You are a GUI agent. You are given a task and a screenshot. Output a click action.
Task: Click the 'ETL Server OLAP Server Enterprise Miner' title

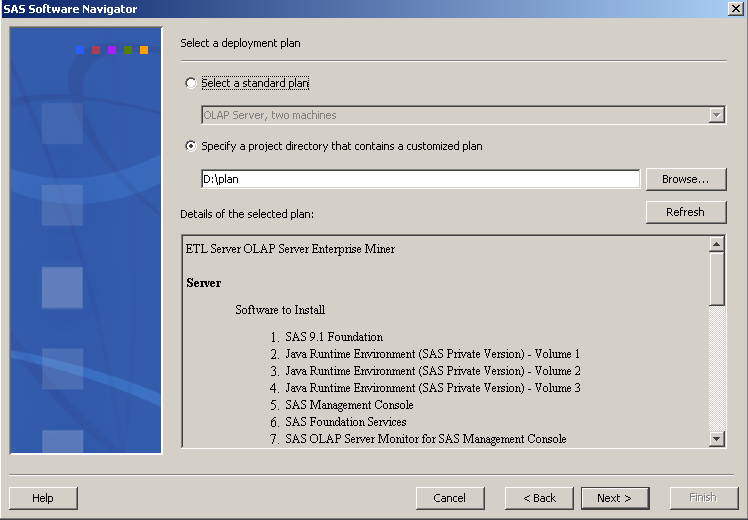(x=290, y=249)
